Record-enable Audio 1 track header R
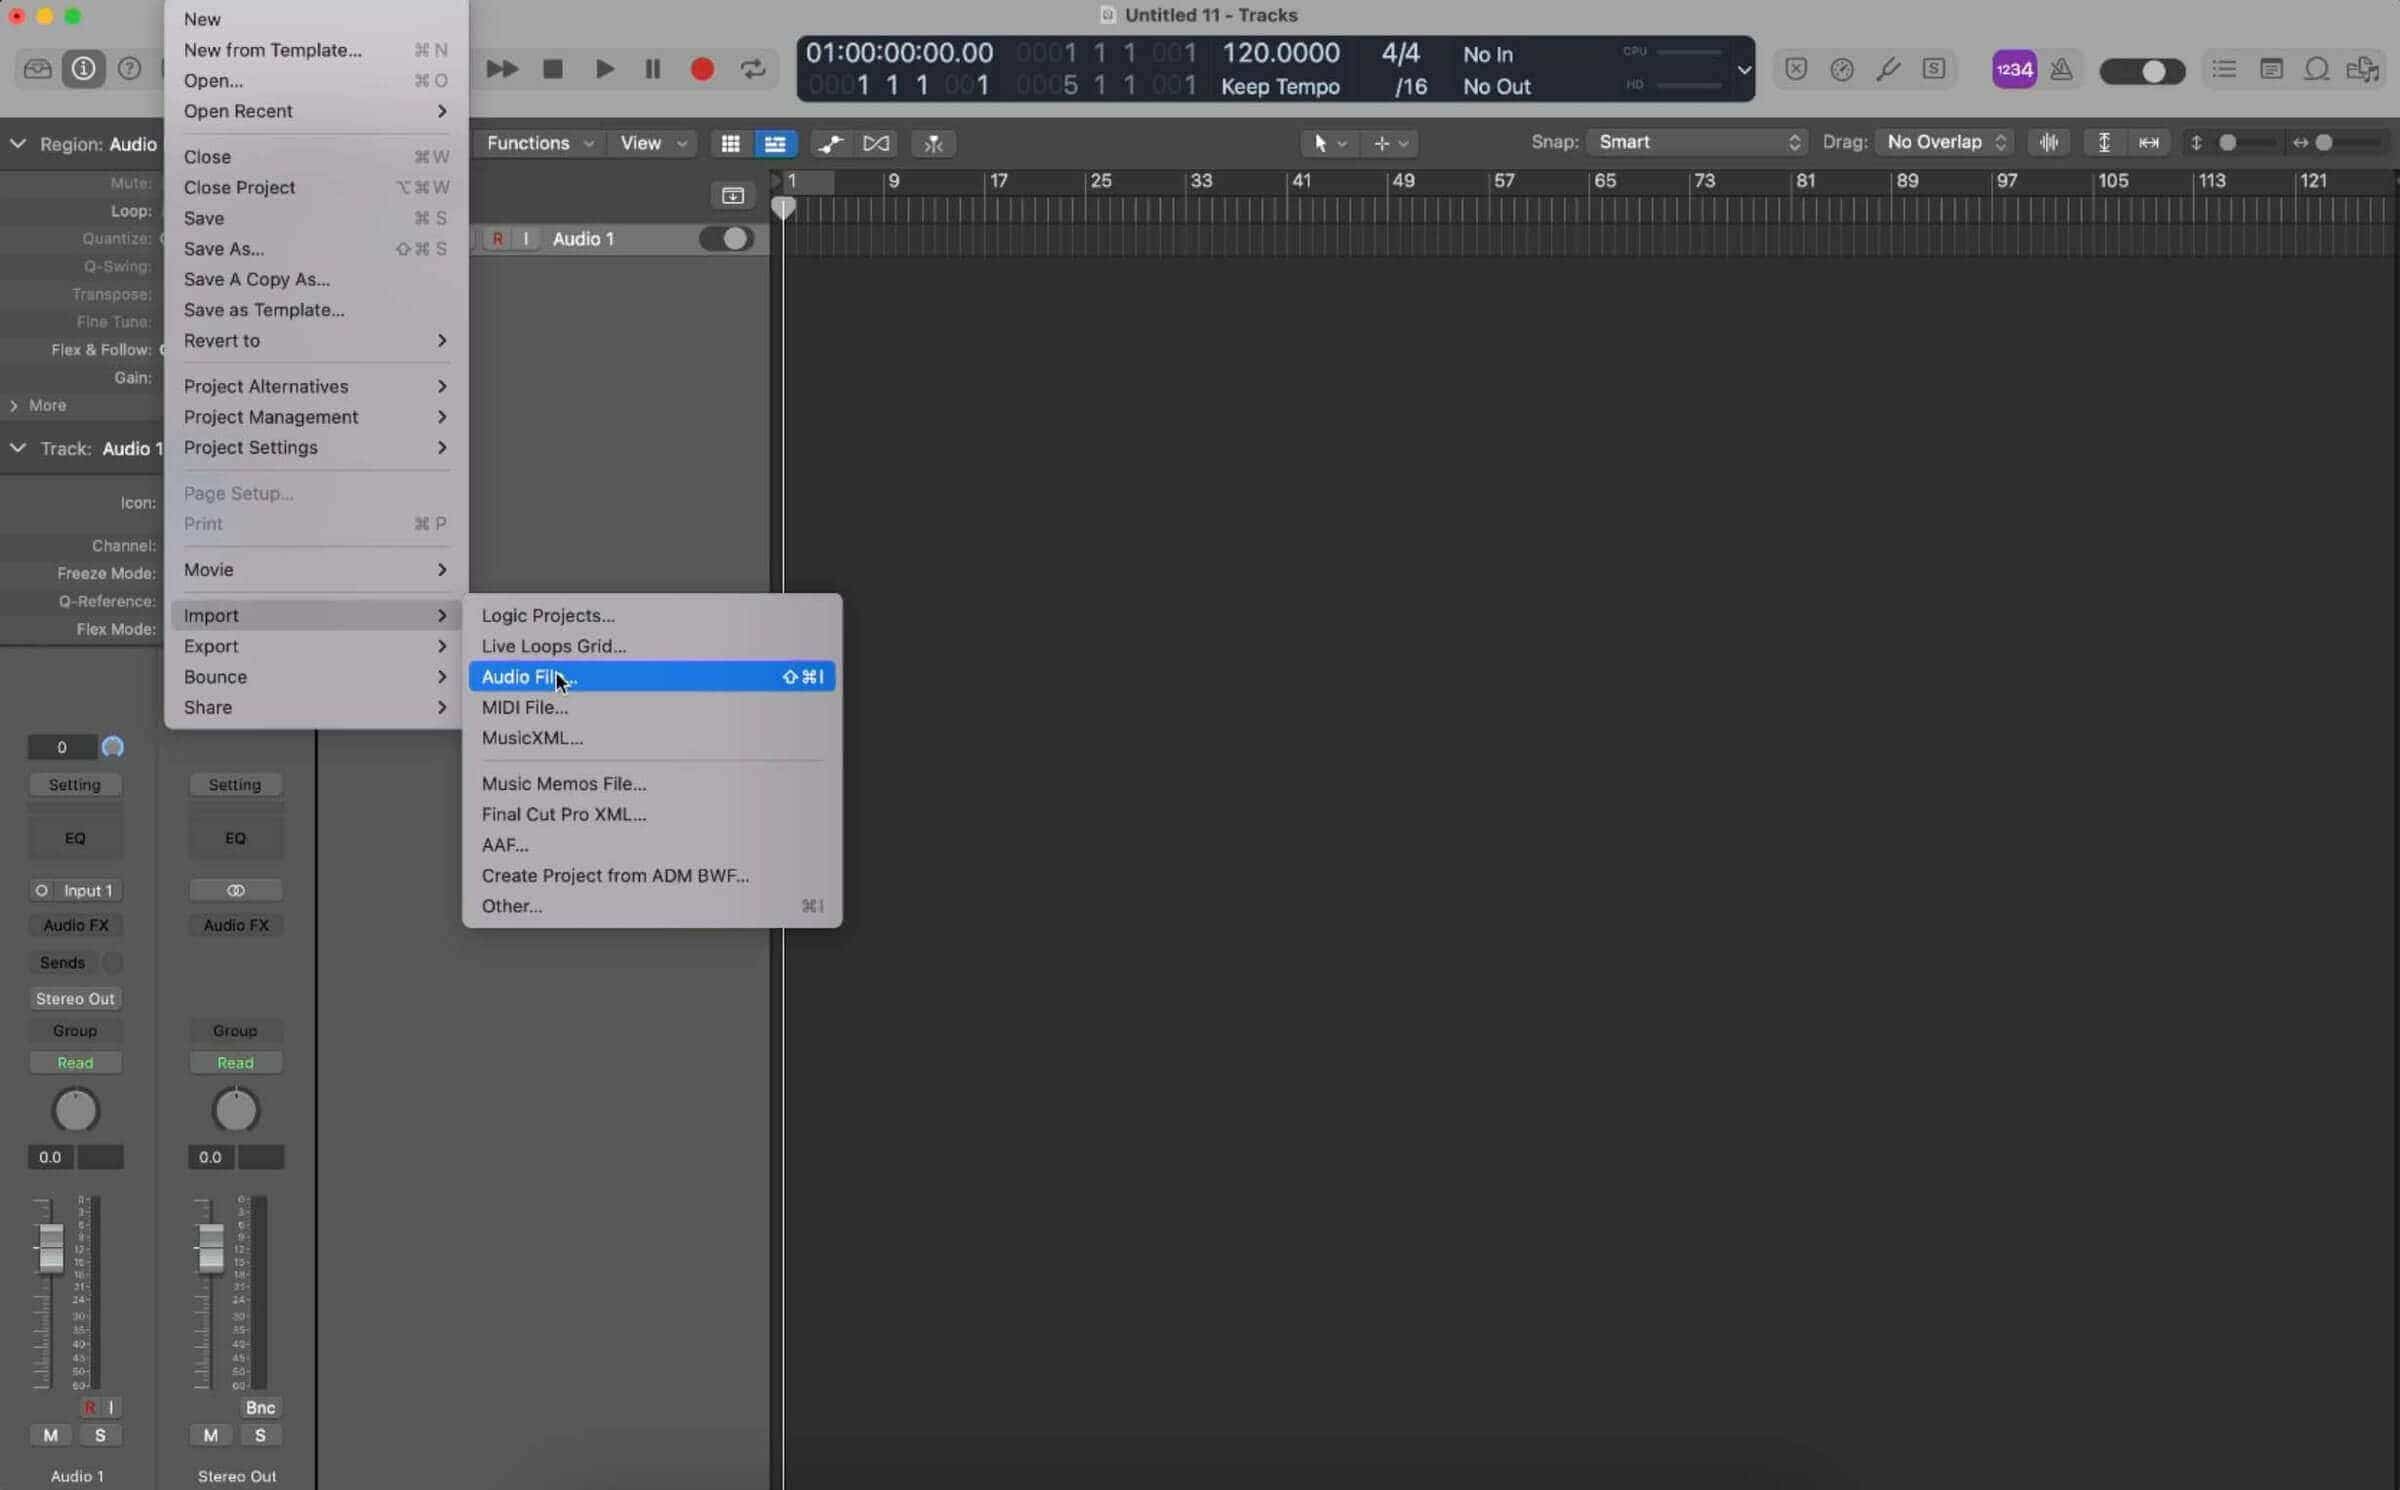 [497, 239]
